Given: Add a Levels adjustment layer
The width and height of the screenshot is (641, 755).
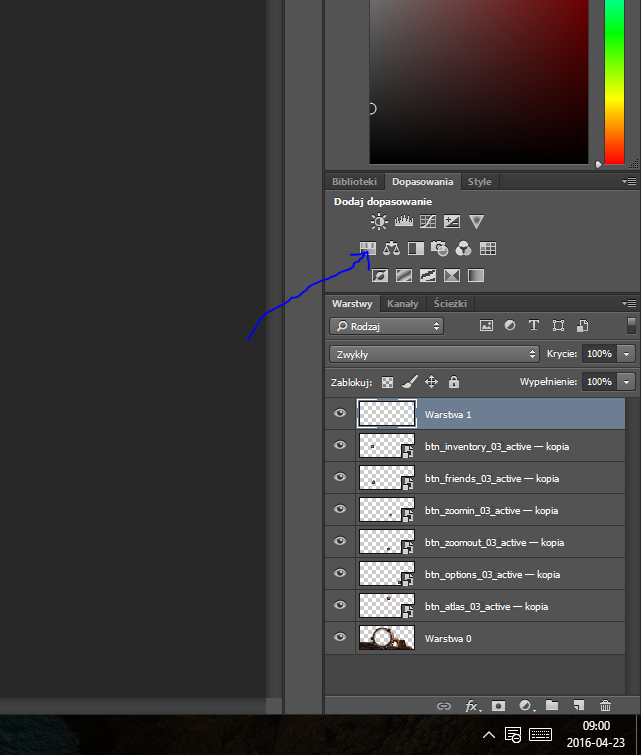Looking at the screenshot, I should (404, 221).
